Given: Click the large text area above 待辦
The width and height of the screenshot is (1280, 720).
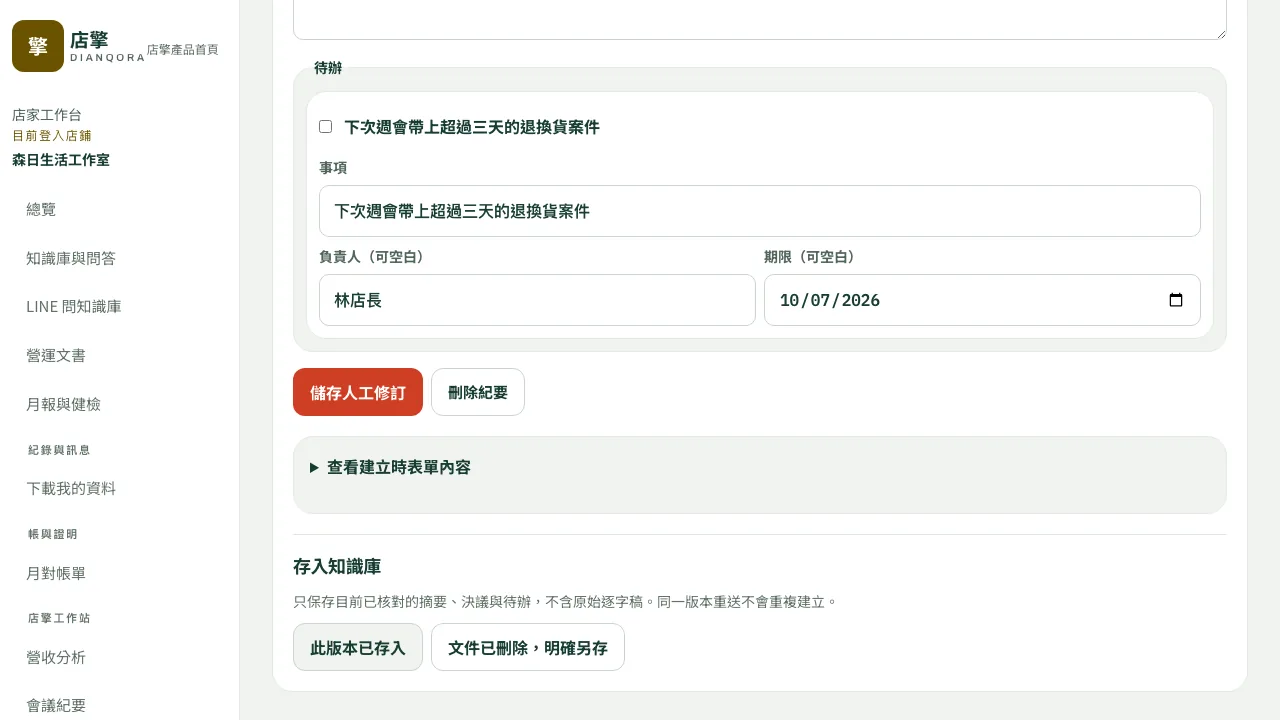Looking at the screenshot, I should tap(760, 19).
